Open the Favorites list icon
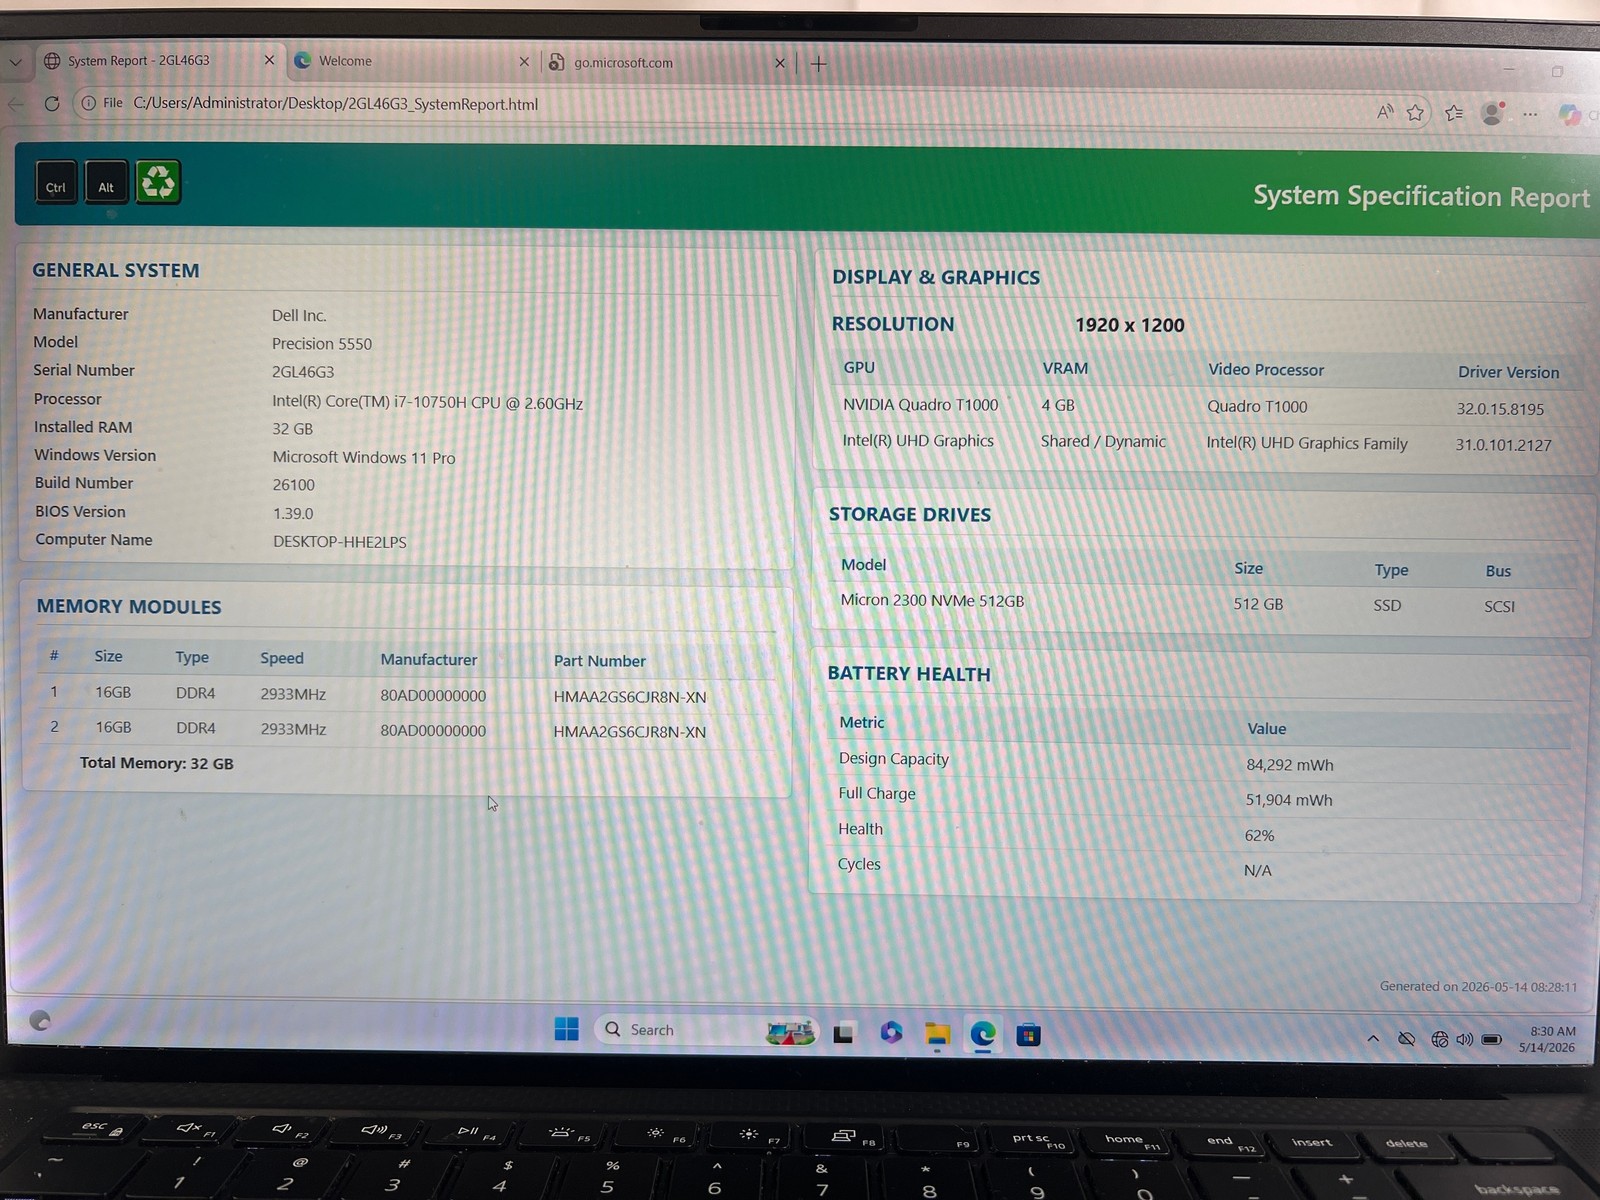The height and width of the screenshot is (1200, 1600). click(x=1454, y=113)
